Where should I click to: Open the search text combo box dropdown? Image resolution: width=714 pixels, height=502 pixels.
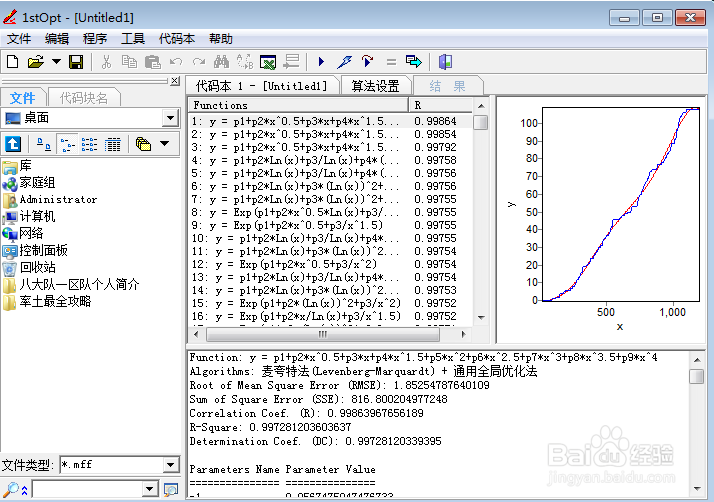150,490
